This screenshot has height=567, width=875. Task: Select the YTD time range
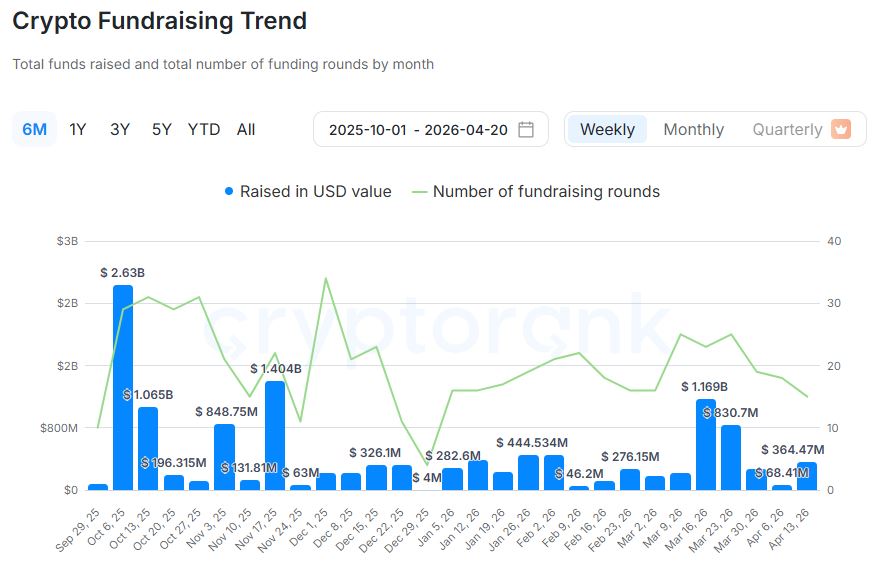204,129
